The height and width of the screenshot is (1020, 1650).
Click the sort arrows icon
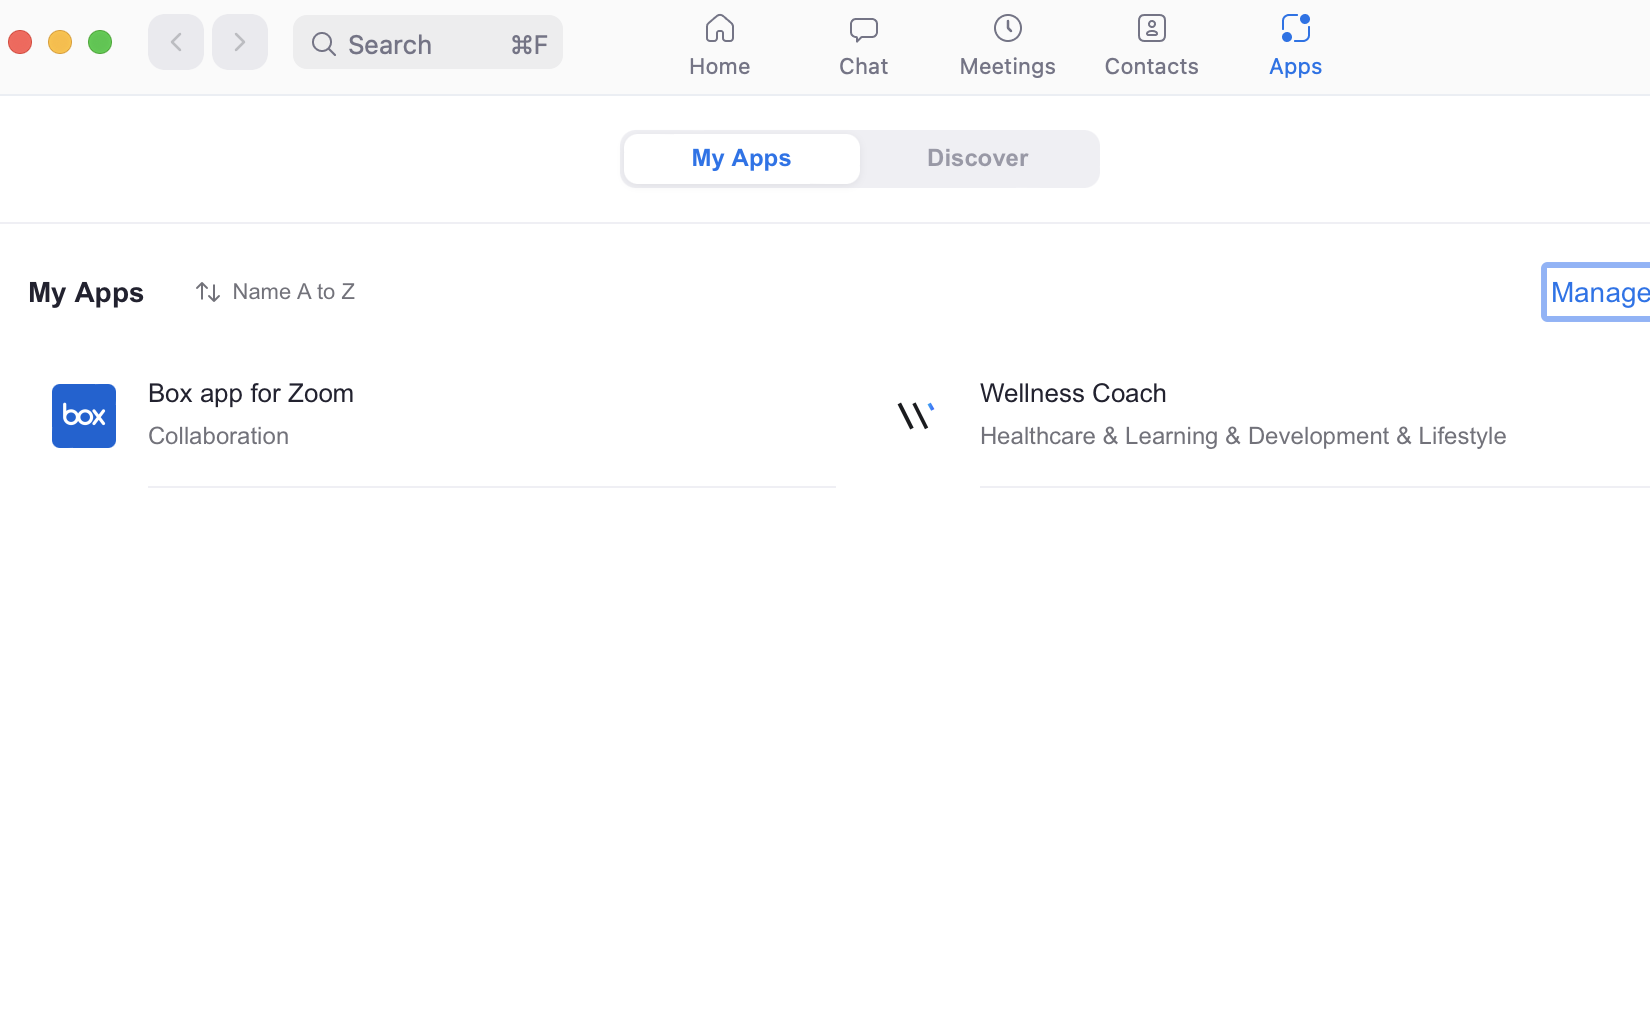(208, 292)
